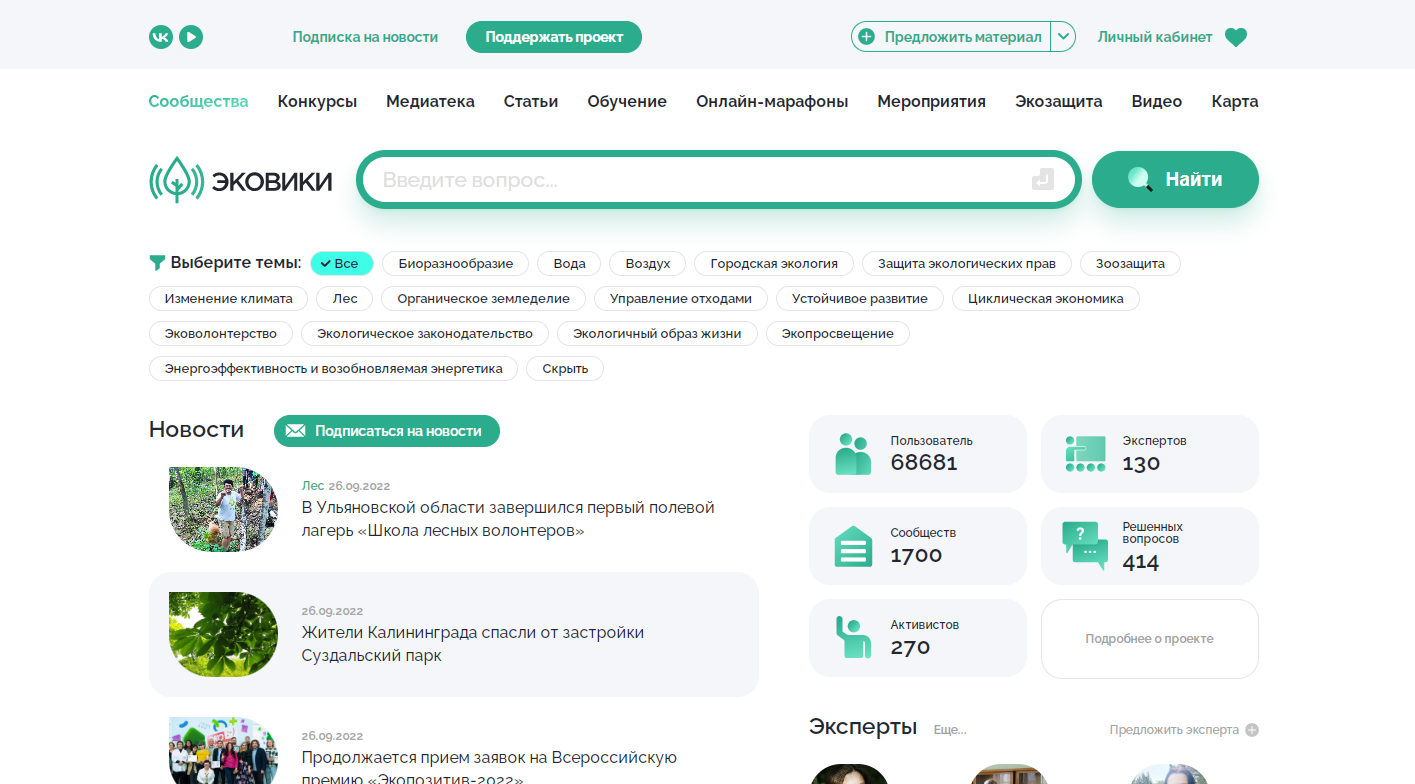Open the VK social network icon
1415x784 pixels.
tap(161, 37)
